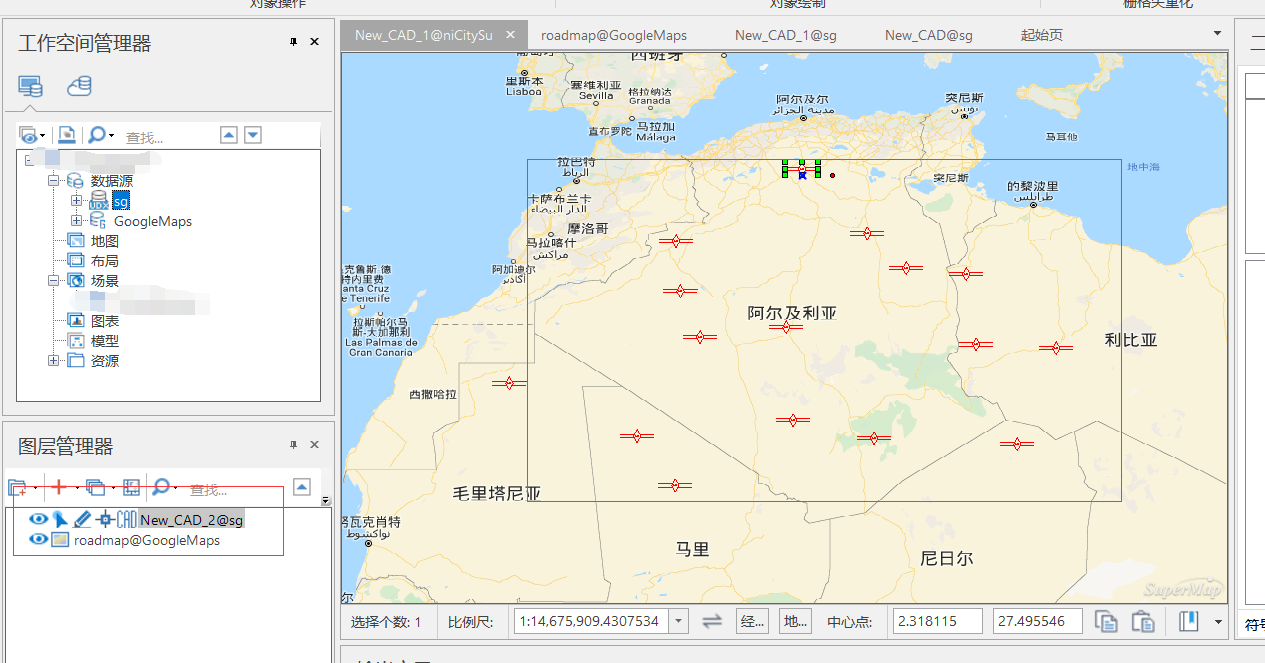Switch to the New_CAD_1@sg tab
1265x663 pixels.
click(786, 35)
